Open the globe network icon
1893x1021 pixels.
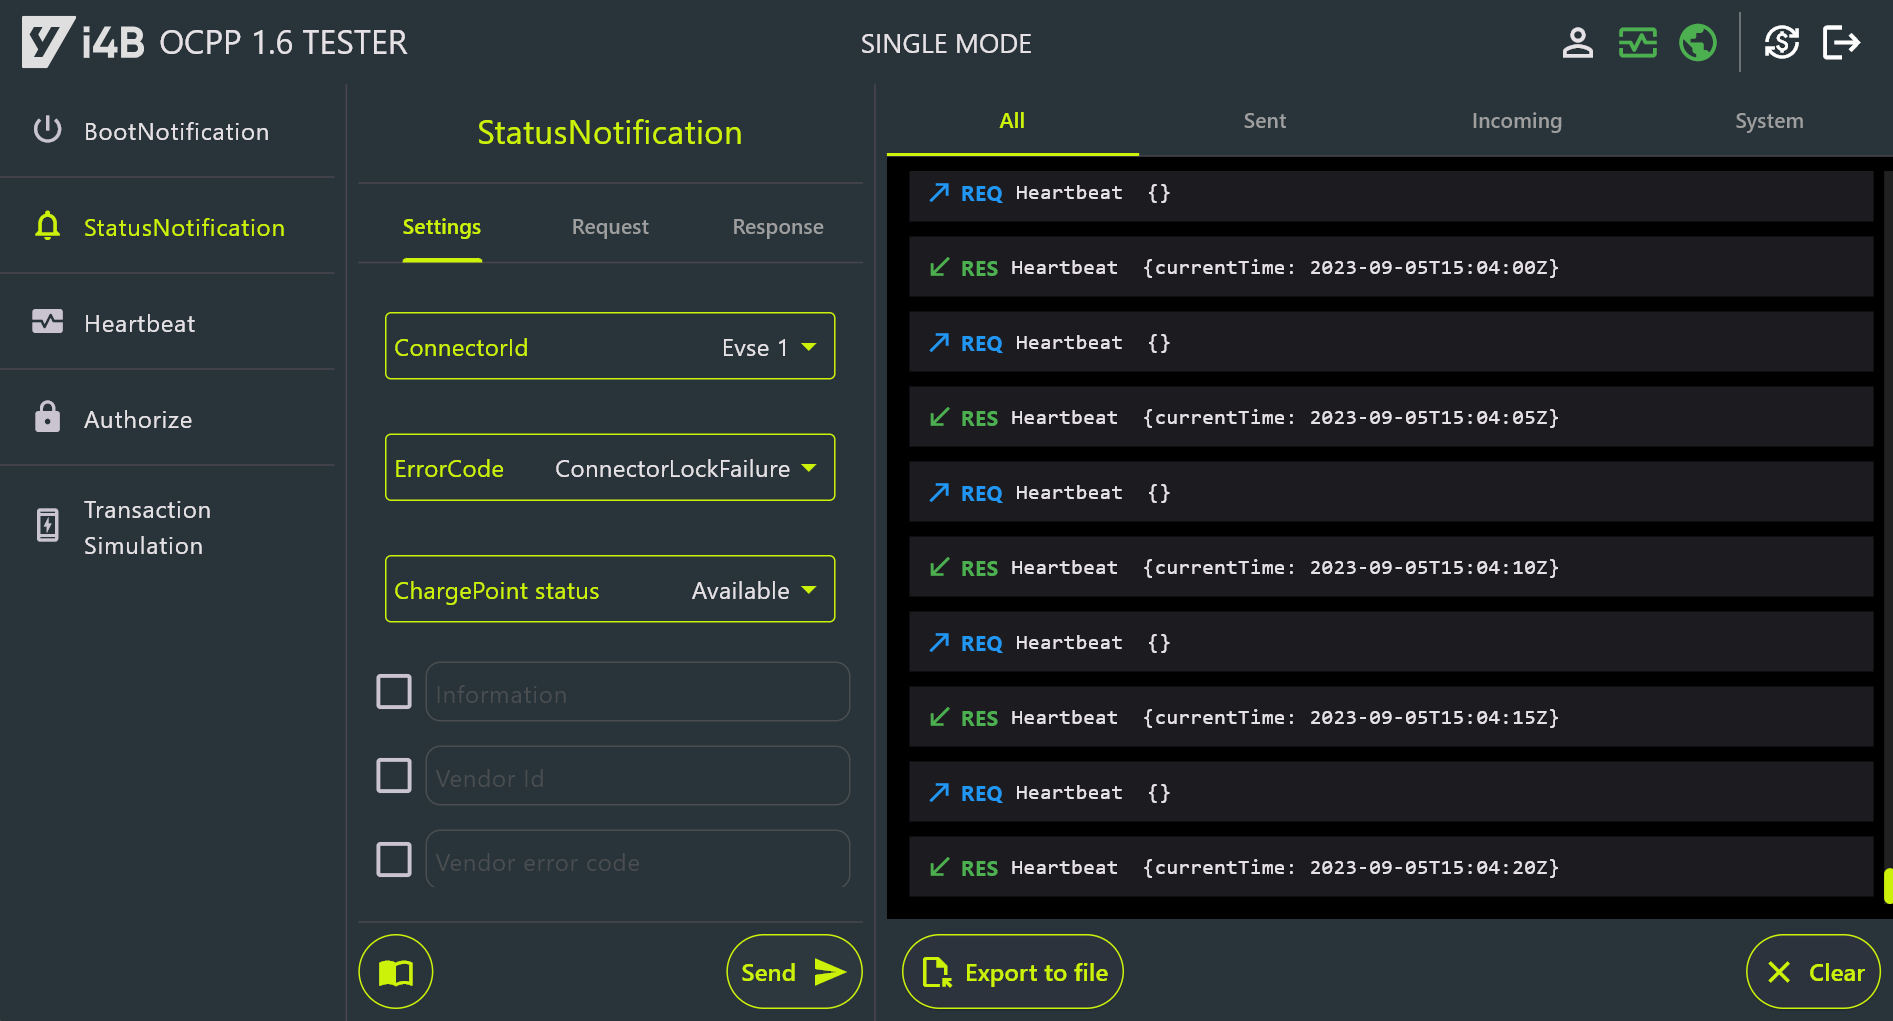(1697, 42)
